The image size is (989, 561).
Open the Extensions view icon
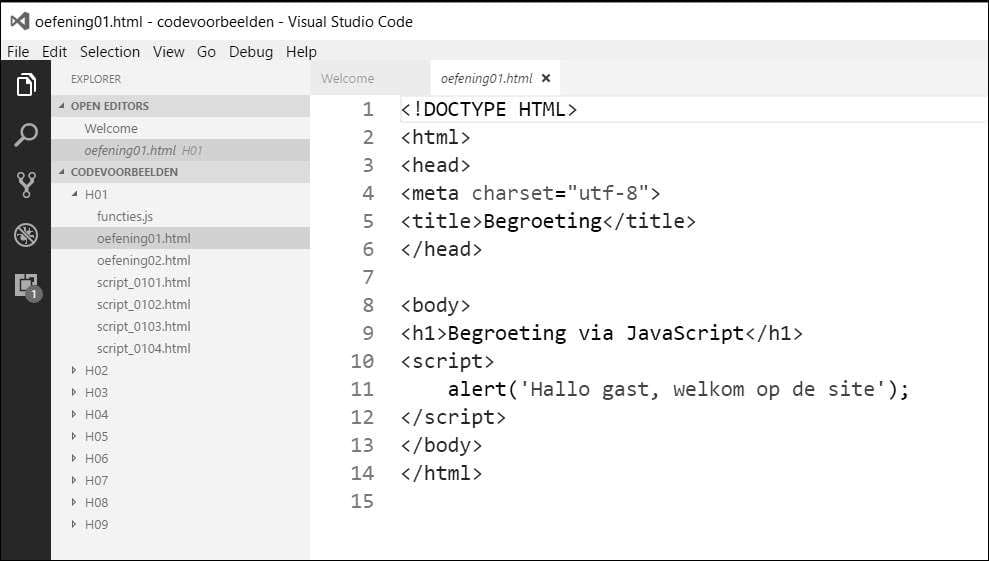[x=26, y=285]
